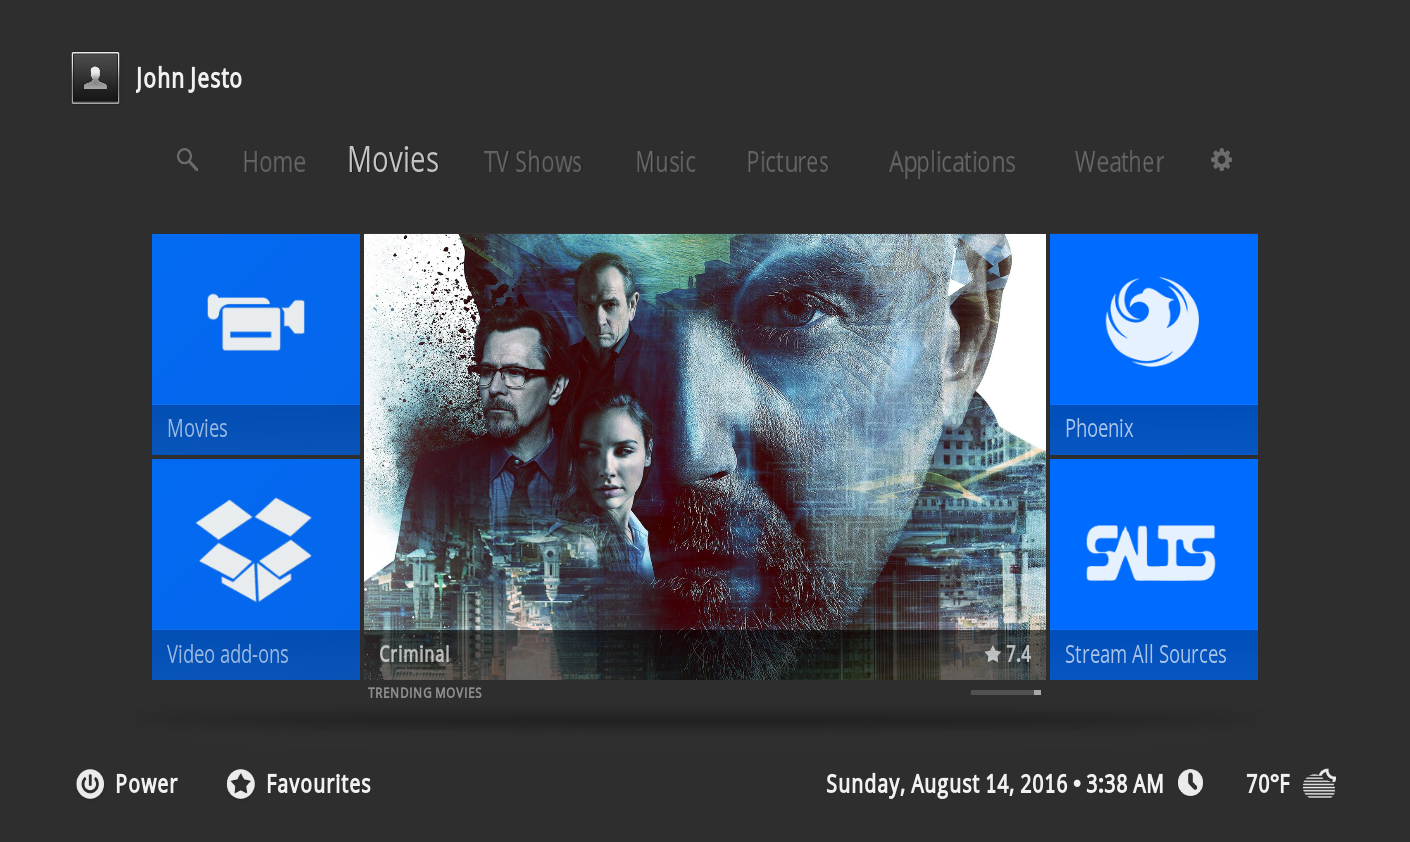Click the Power icon
Viewport: 1410px width, 842px height.
coord(90,784)
